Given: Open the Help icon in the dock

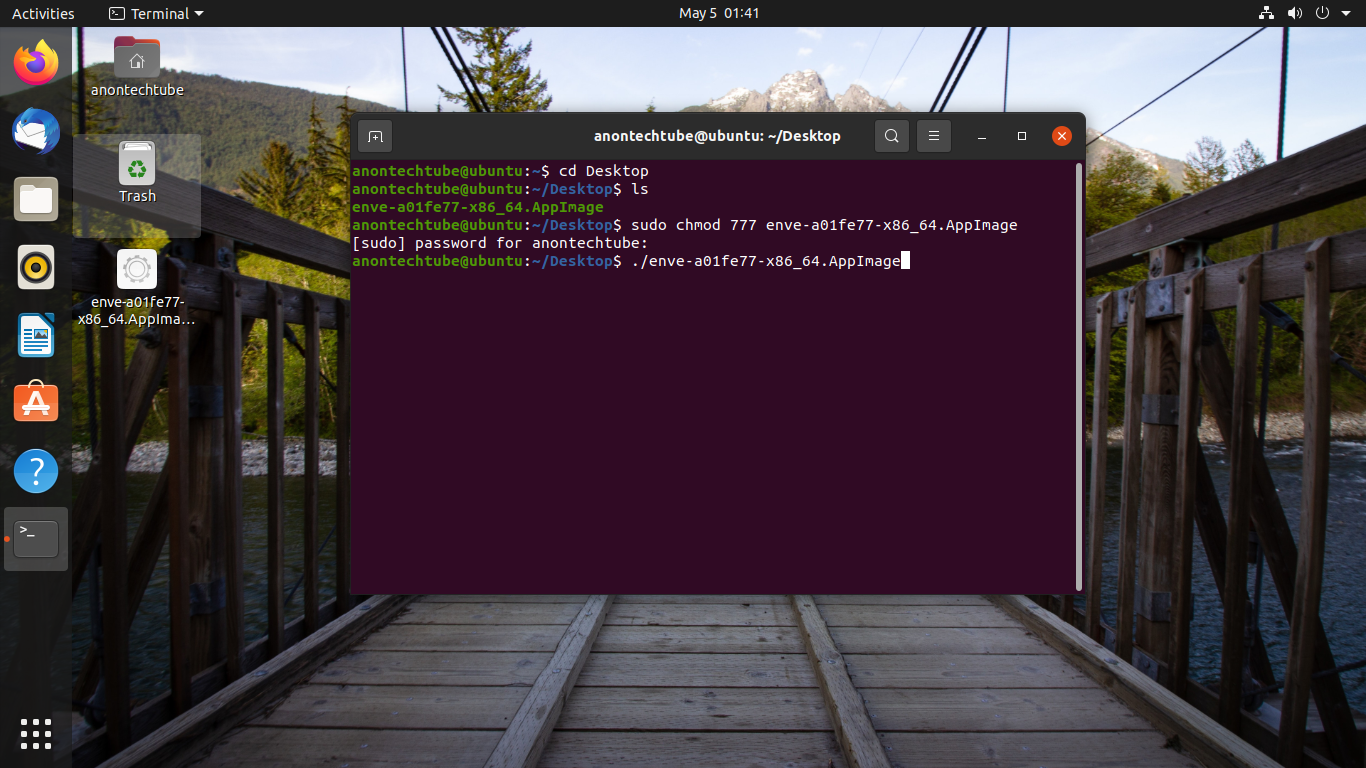Looking at the screenshot, I should coord(36,470).
